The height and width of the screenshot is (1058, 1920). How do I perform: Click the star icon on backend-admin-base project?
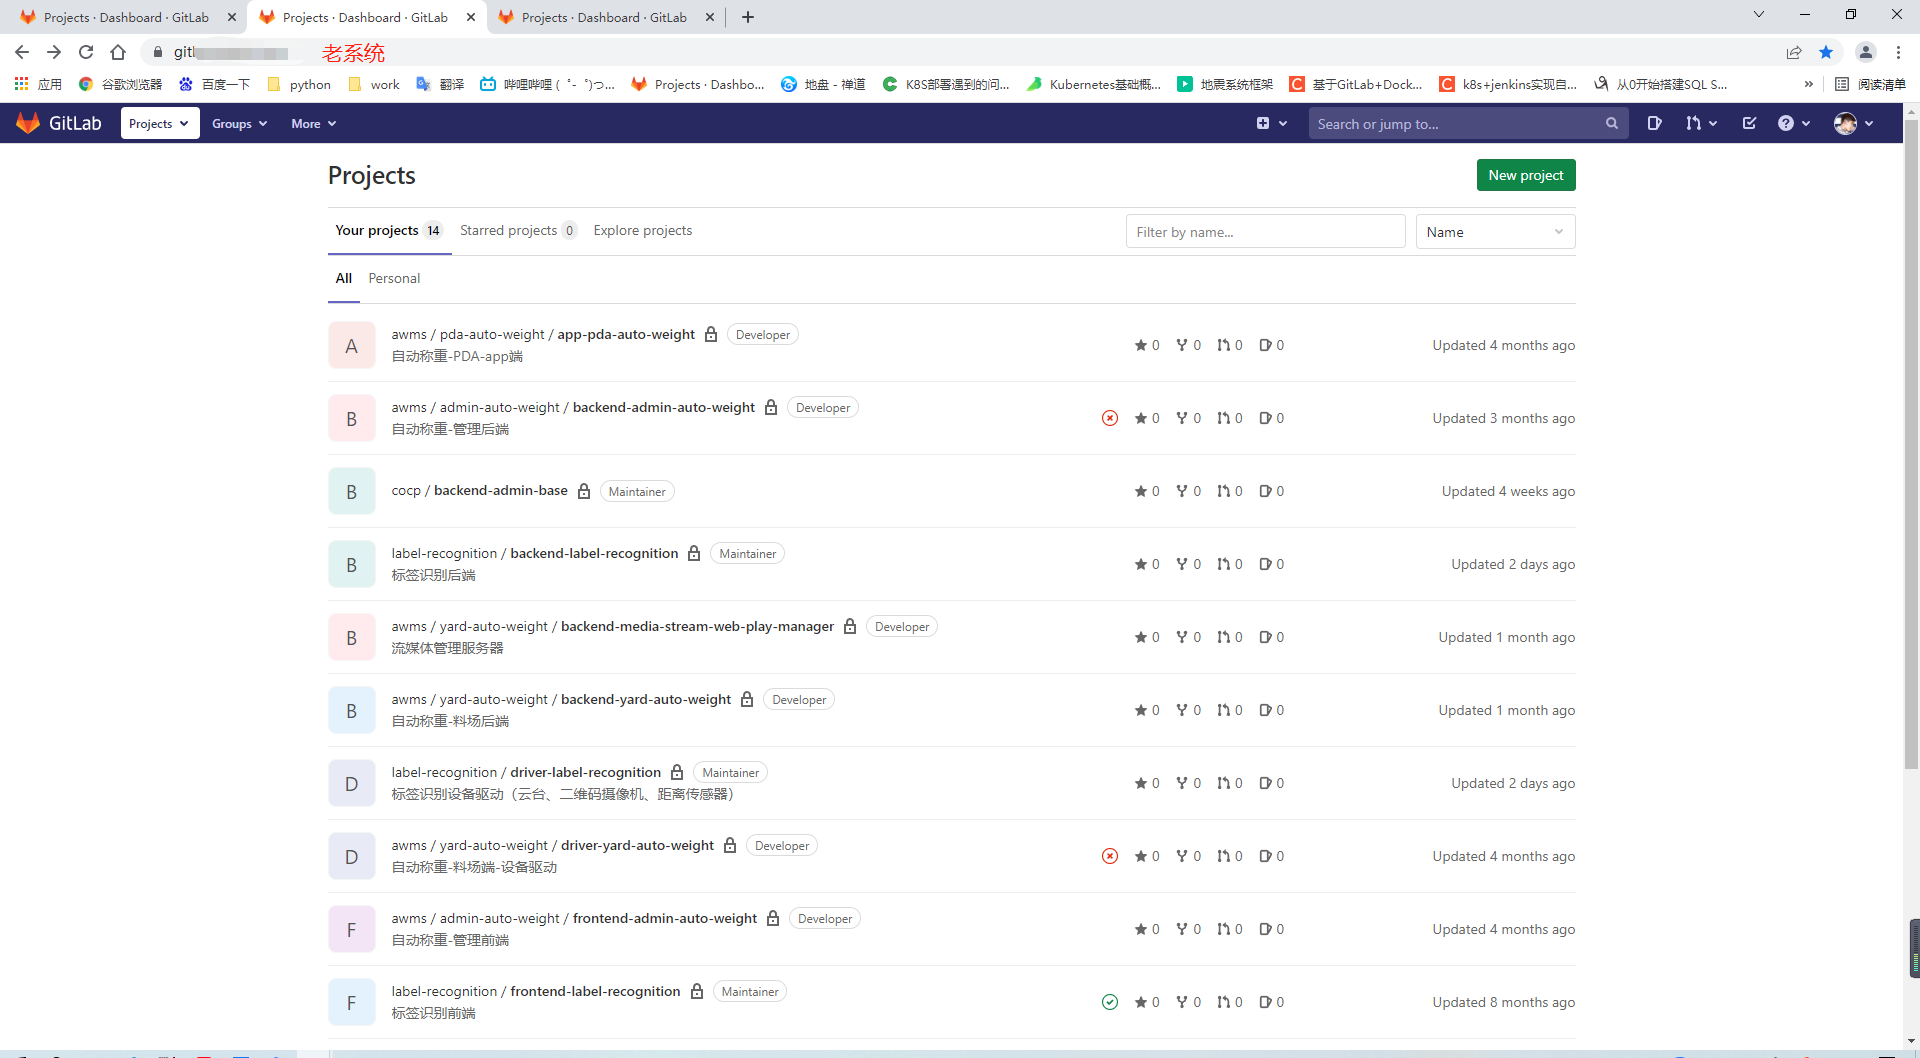coord(1141,491)
